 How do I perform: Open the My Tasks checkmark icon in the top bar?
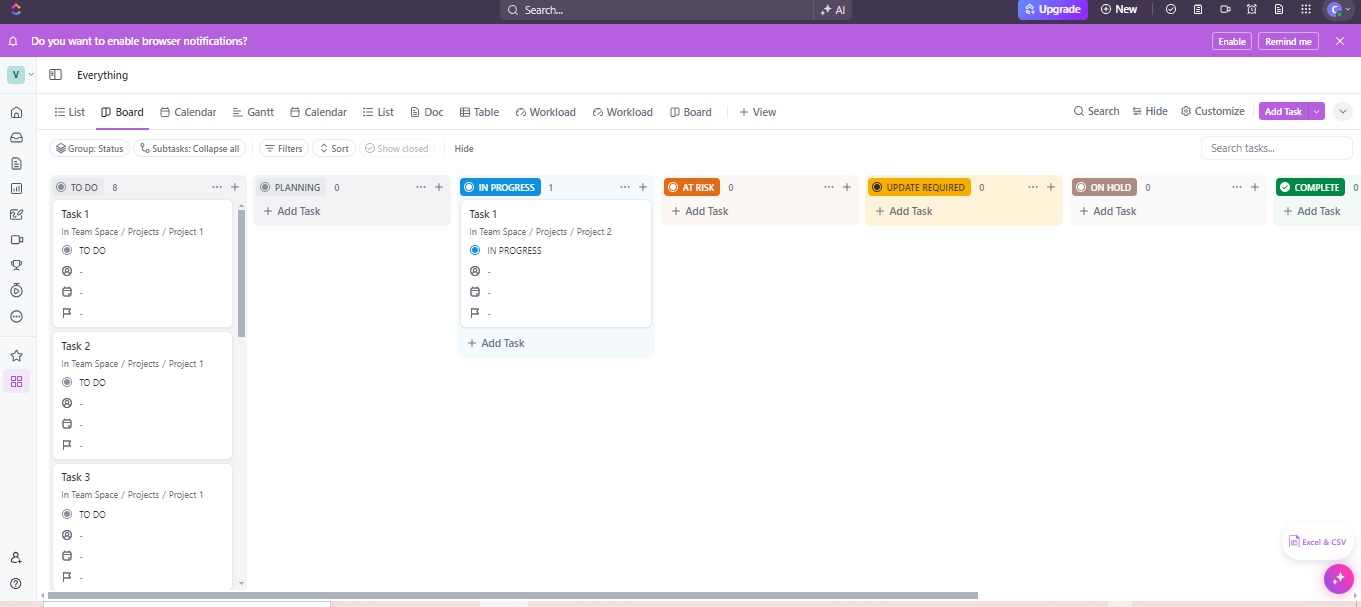tap(1171, 9)
